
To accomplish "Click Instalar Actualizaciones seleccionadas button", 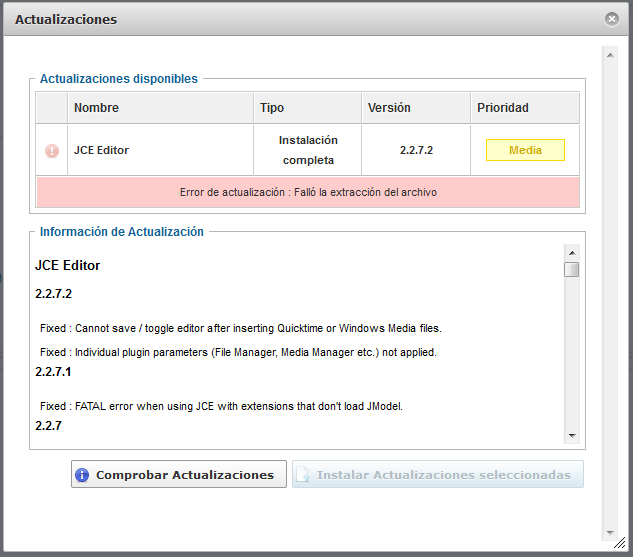I will tap(438, 474).
